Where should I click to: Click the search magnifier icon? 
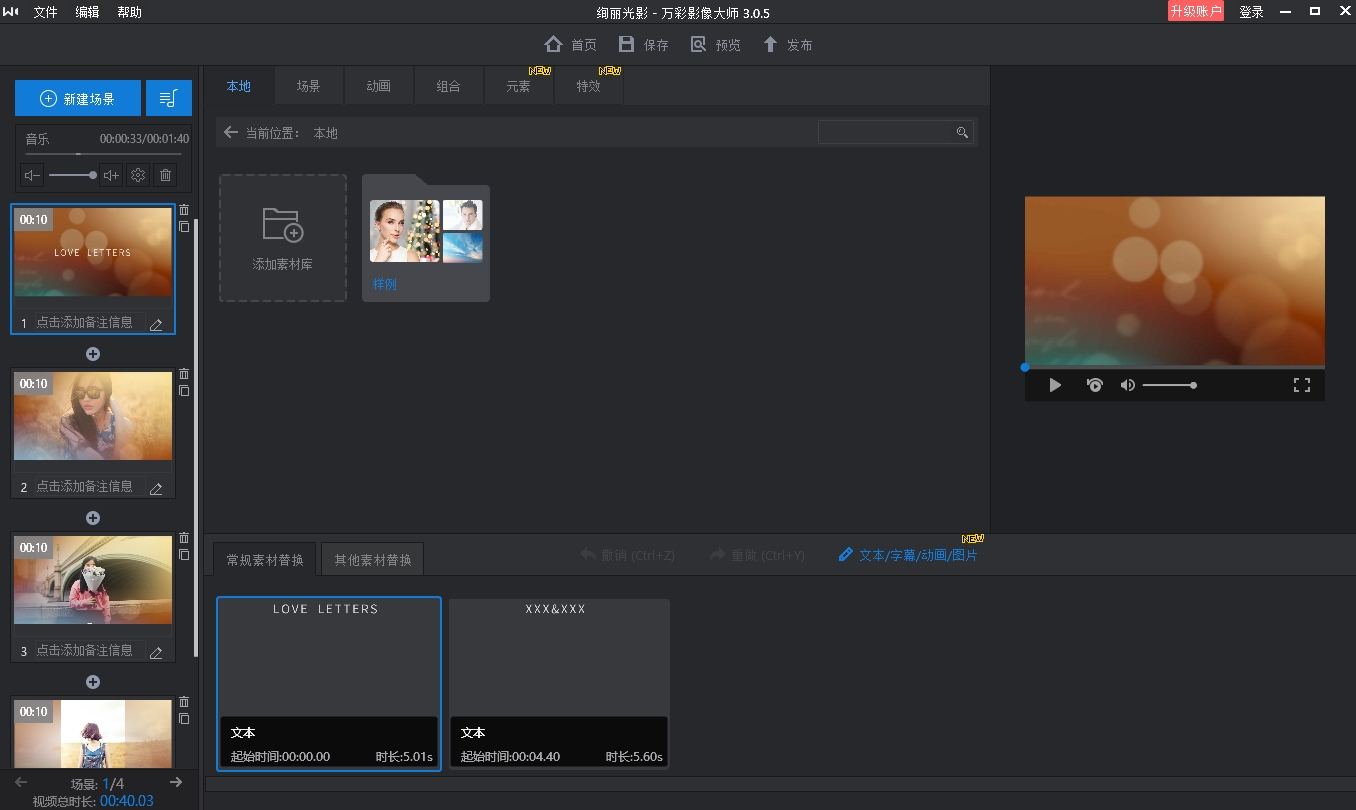(962, 132)
